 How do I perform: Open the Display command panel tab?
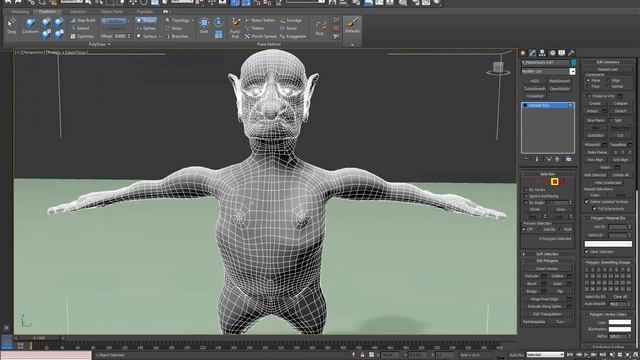[x=562, y=53]
